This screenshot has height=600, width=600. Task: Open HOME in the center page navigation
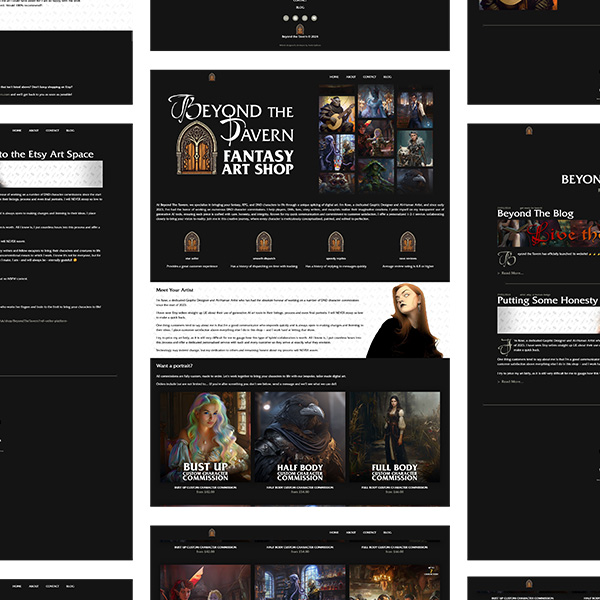[x=334, y=77]
